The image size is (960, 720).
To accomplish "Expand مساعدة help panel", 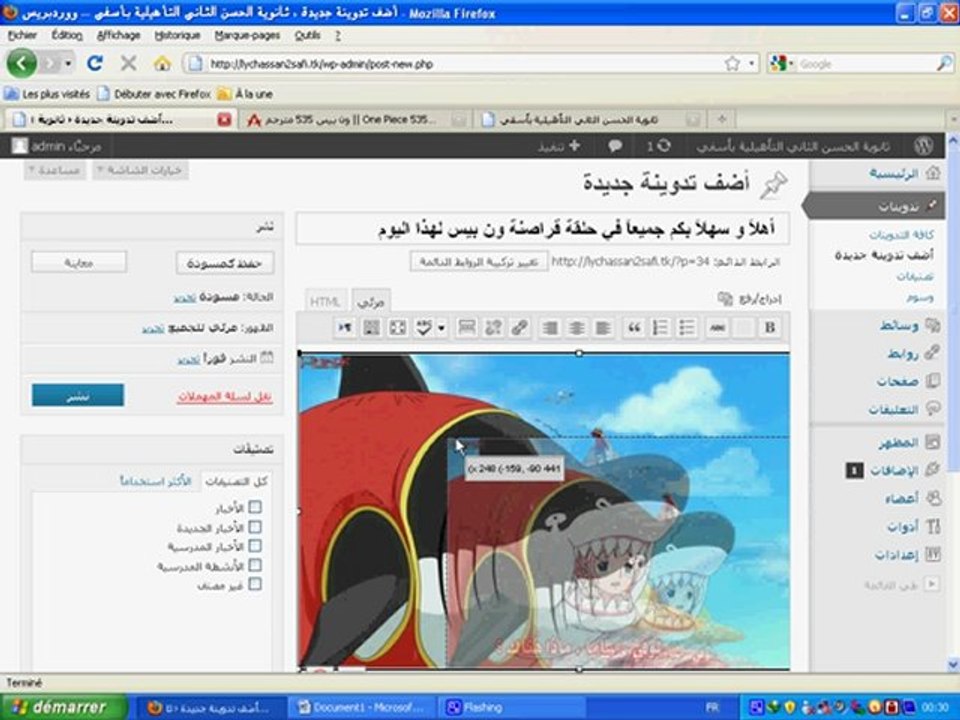I will [54, 170].
